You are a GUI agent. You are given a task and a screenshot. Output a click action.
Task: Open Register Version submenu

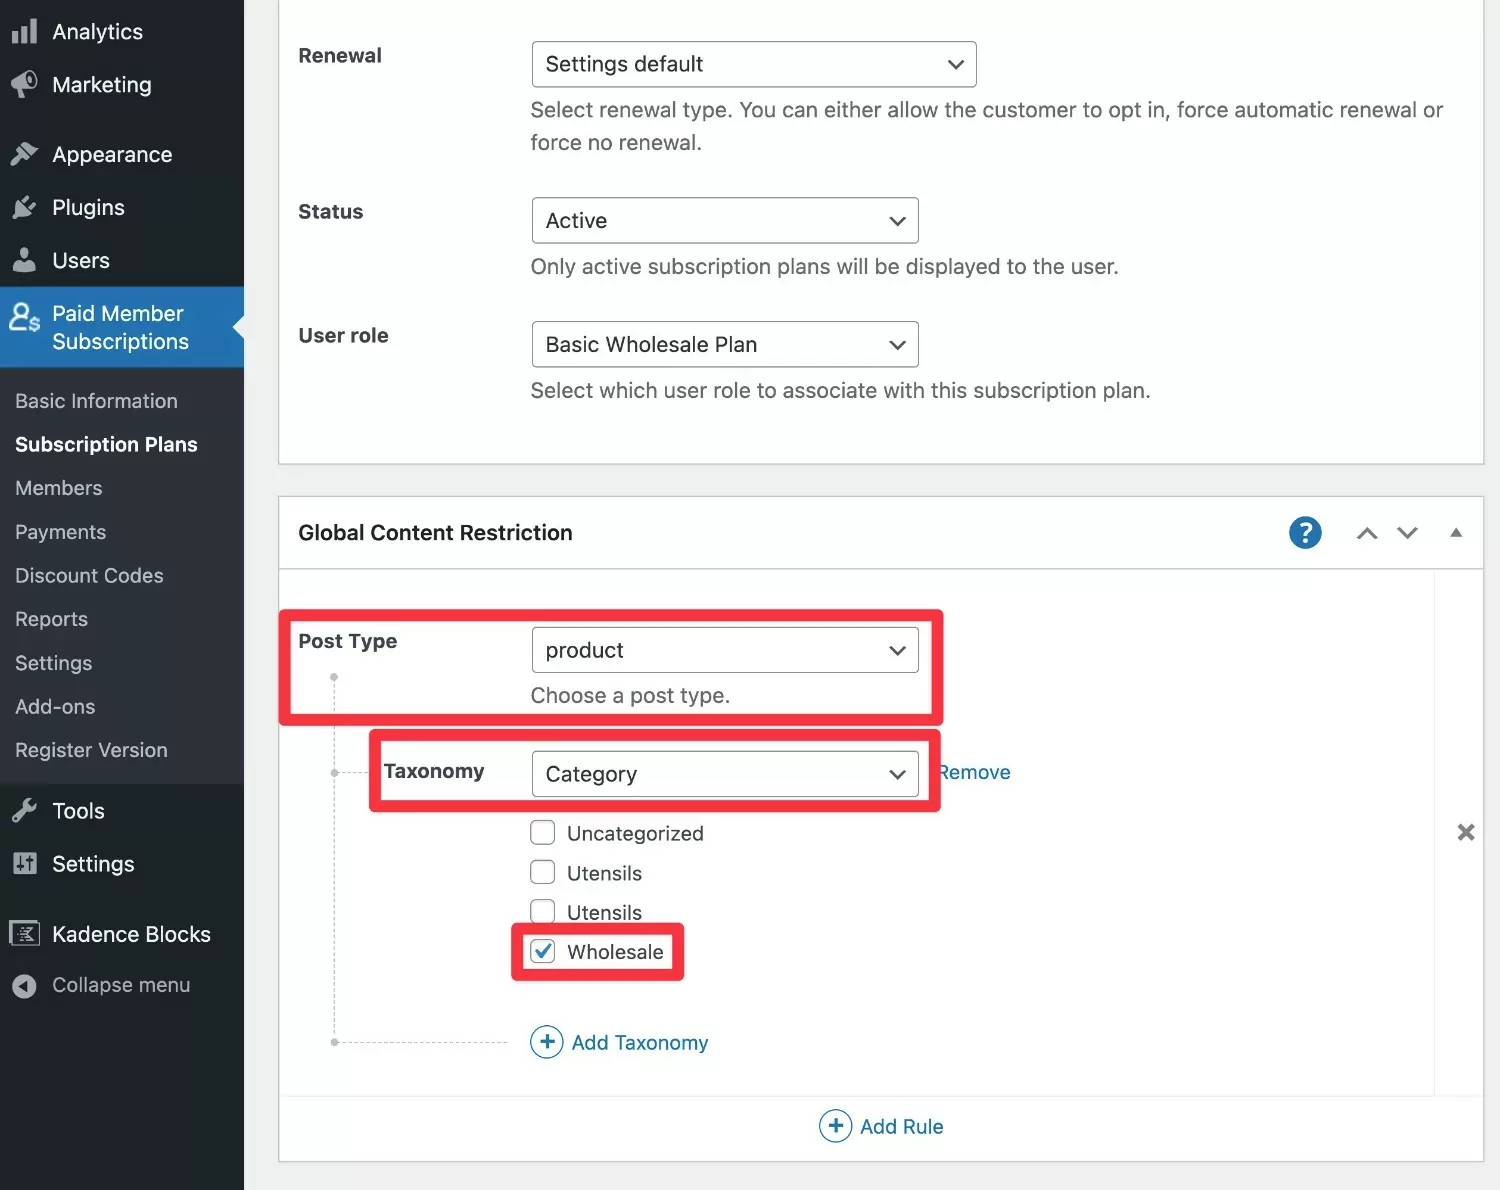91,750
